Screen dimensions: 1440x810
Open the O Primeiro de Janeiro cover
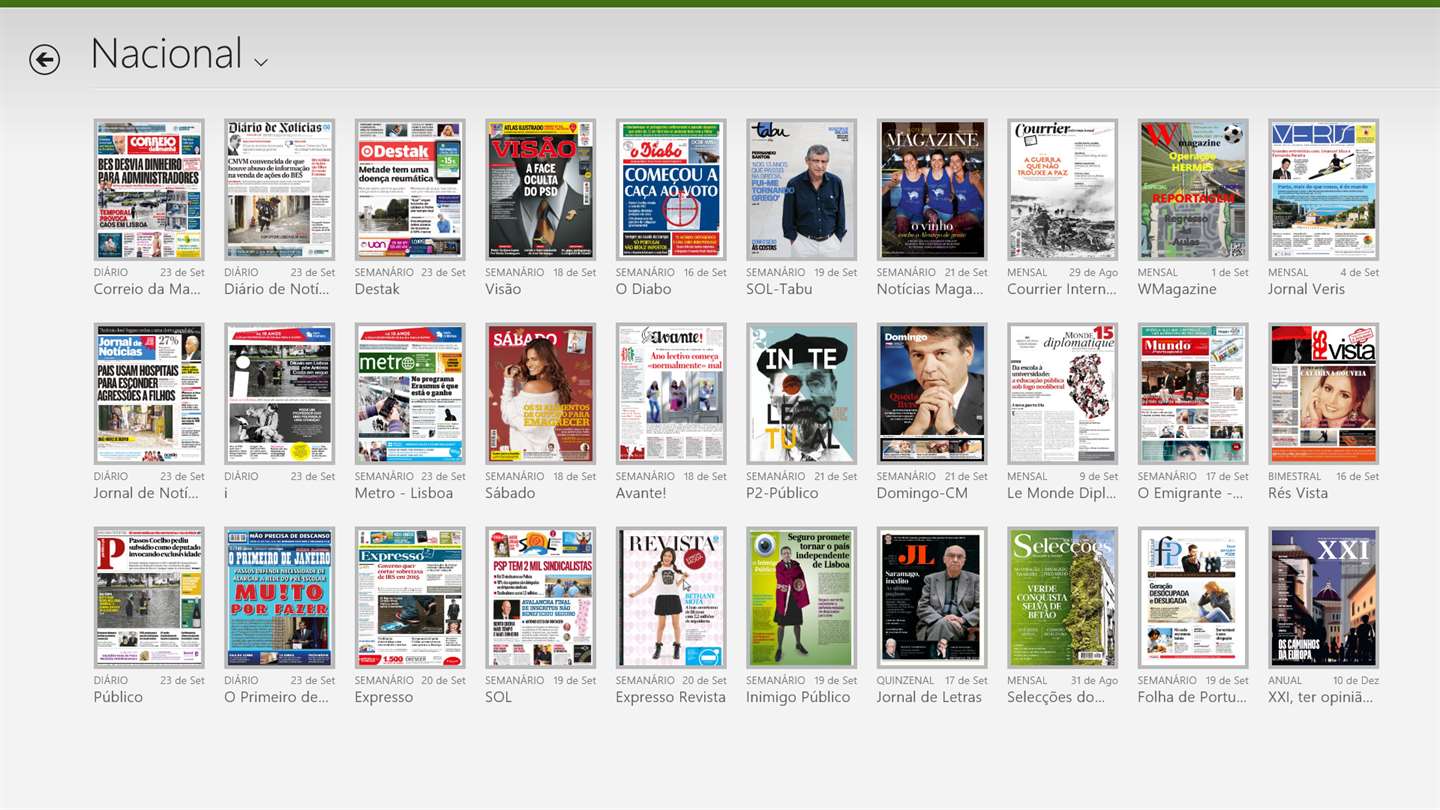(279, 598)
